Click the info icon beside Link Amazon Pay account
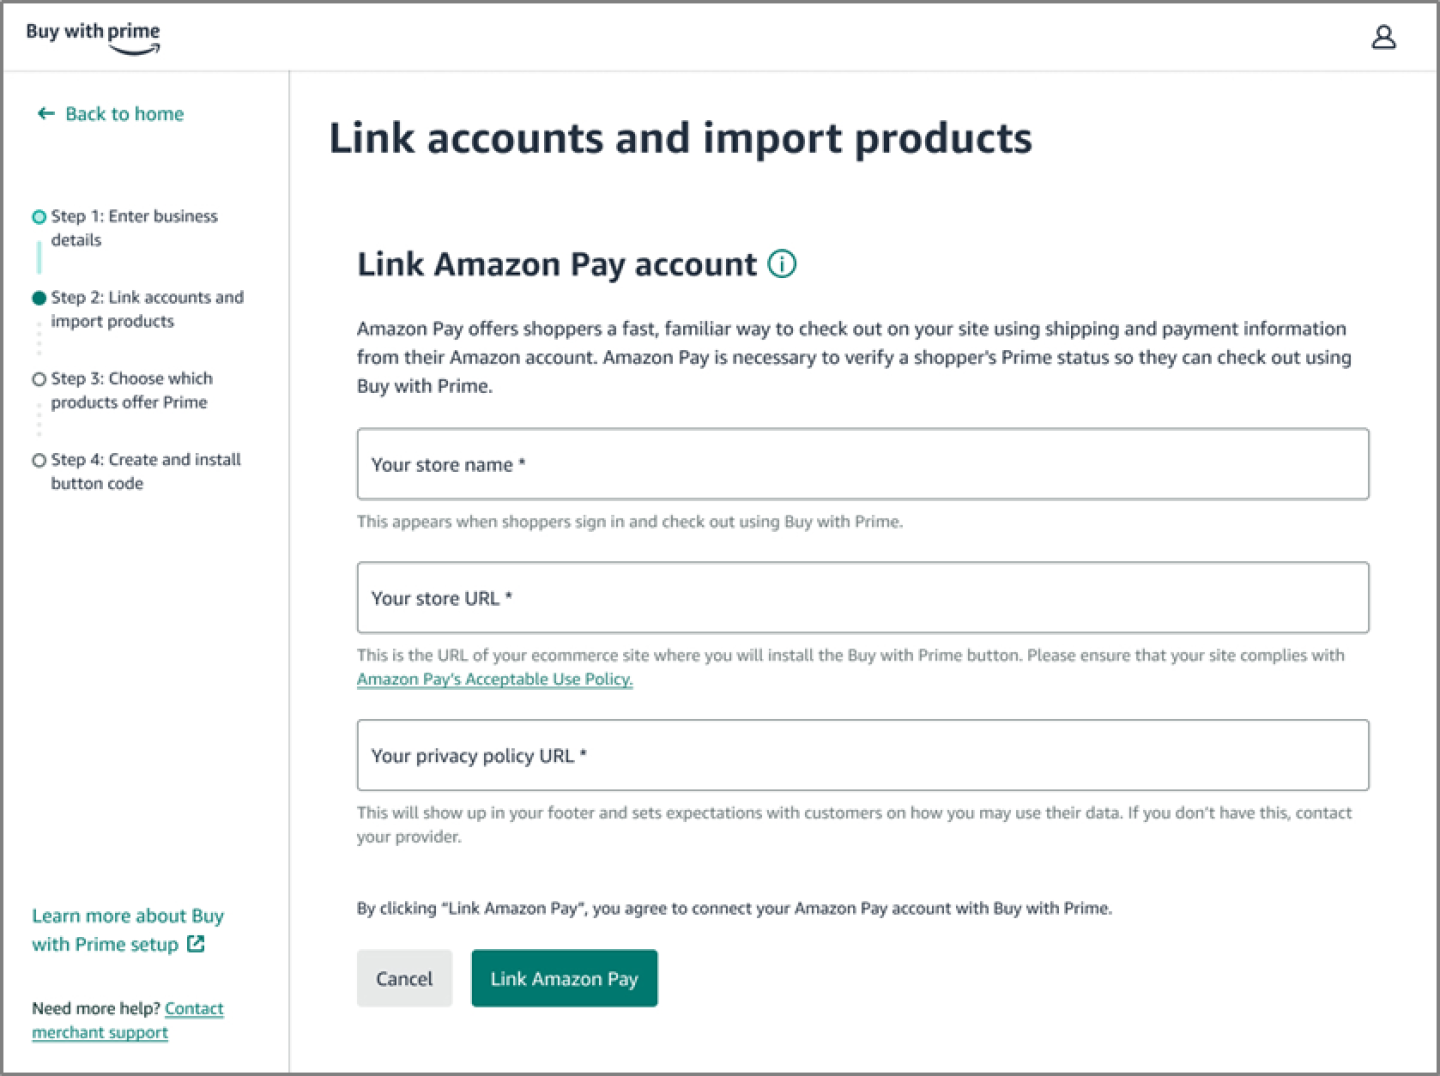The height and width of the screenshot is (1076, 1440). [783, 263]
